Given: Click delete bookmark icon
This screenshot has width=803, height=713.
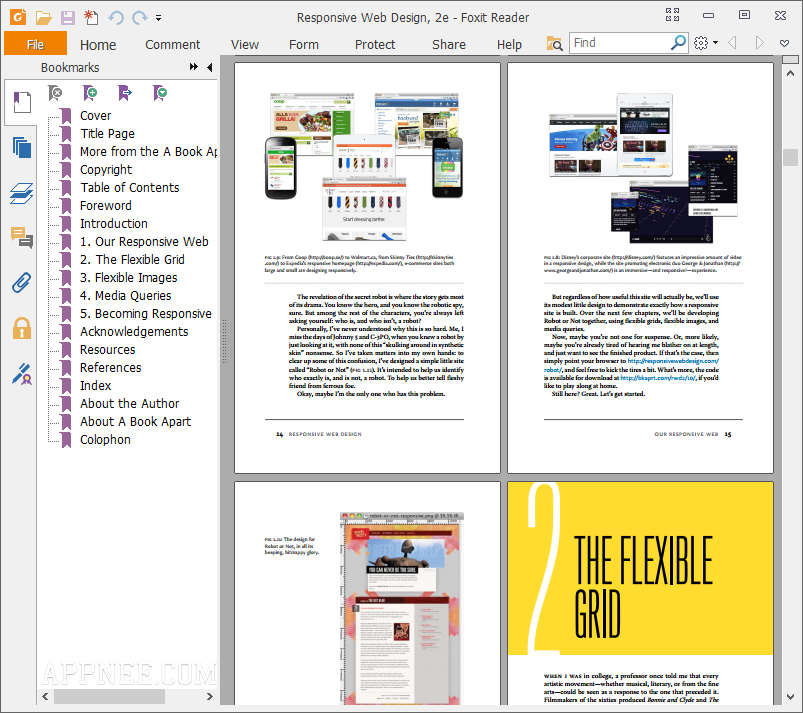Looking at the screenshot, I should [55, 93].
